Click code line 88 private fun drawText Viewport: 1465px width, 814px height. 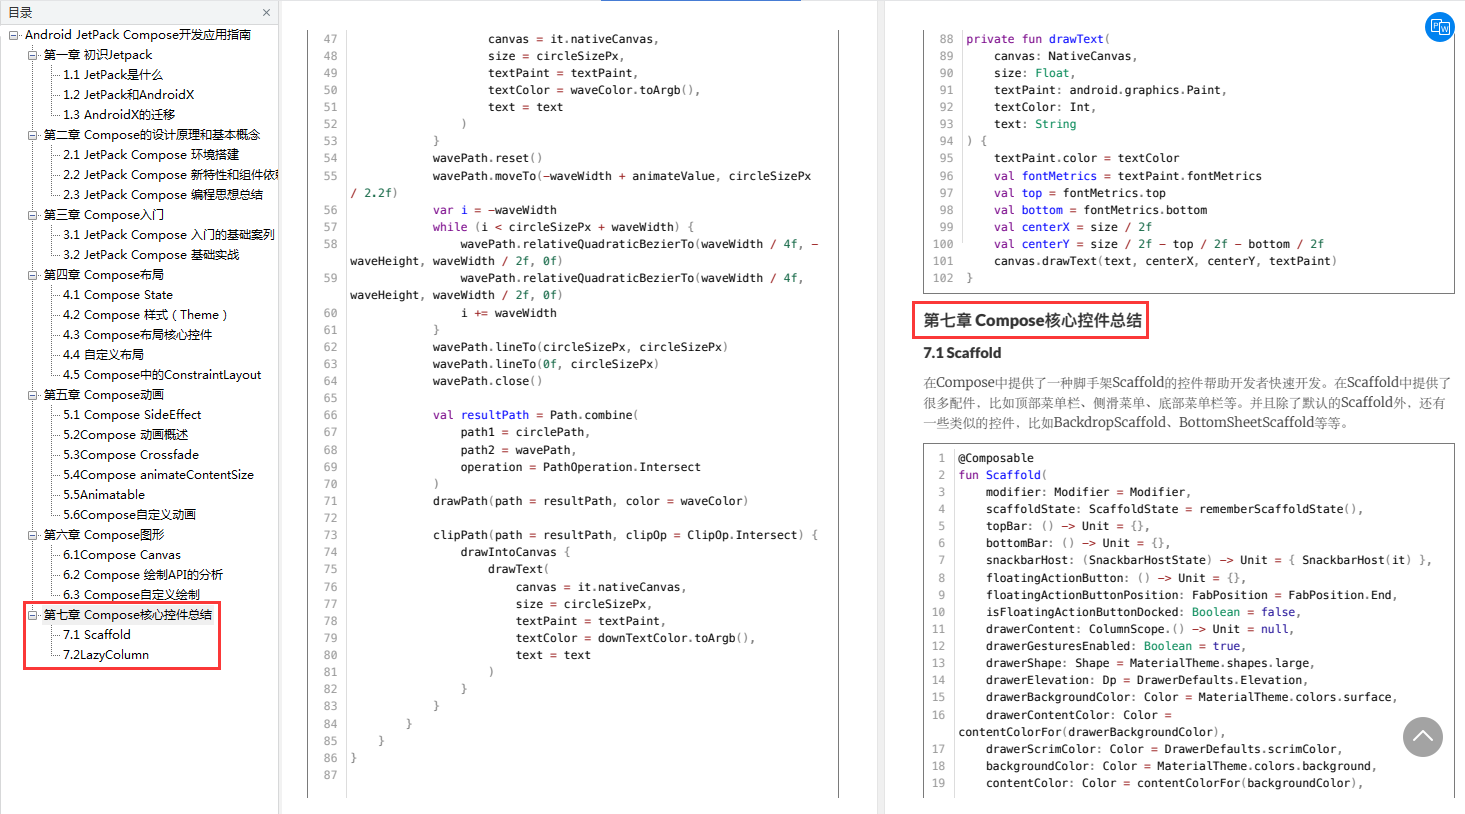[1038, 39]
